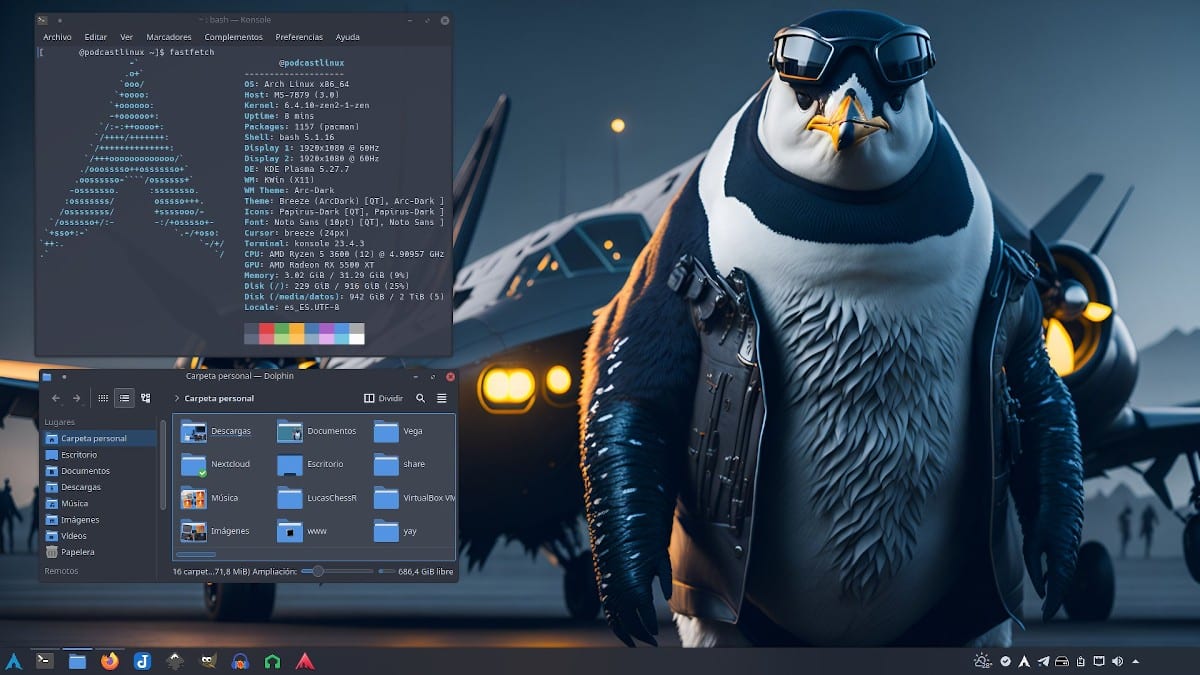Open Editar menu in Konsole
The width and height of the screenshot is (1200, 675).
[x=96, y=37]
